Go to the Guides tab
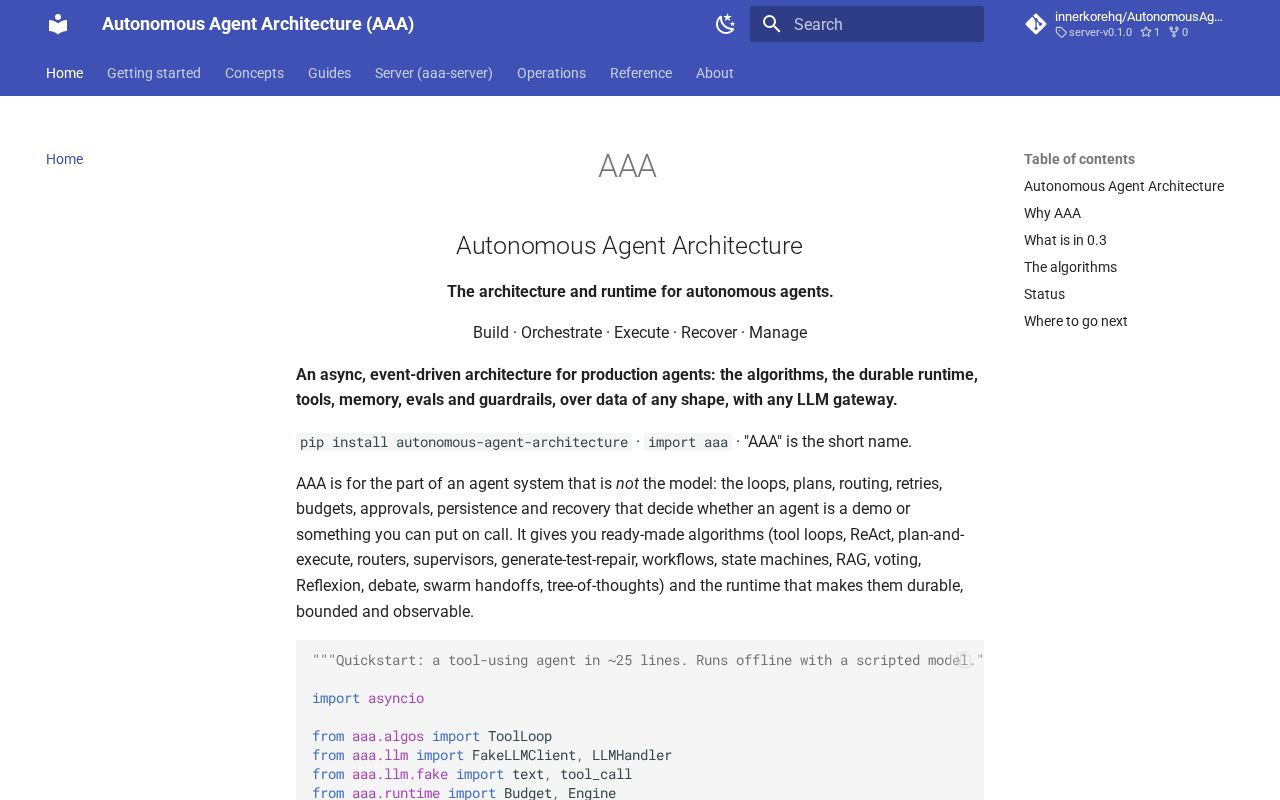 [x=329, y=73]
